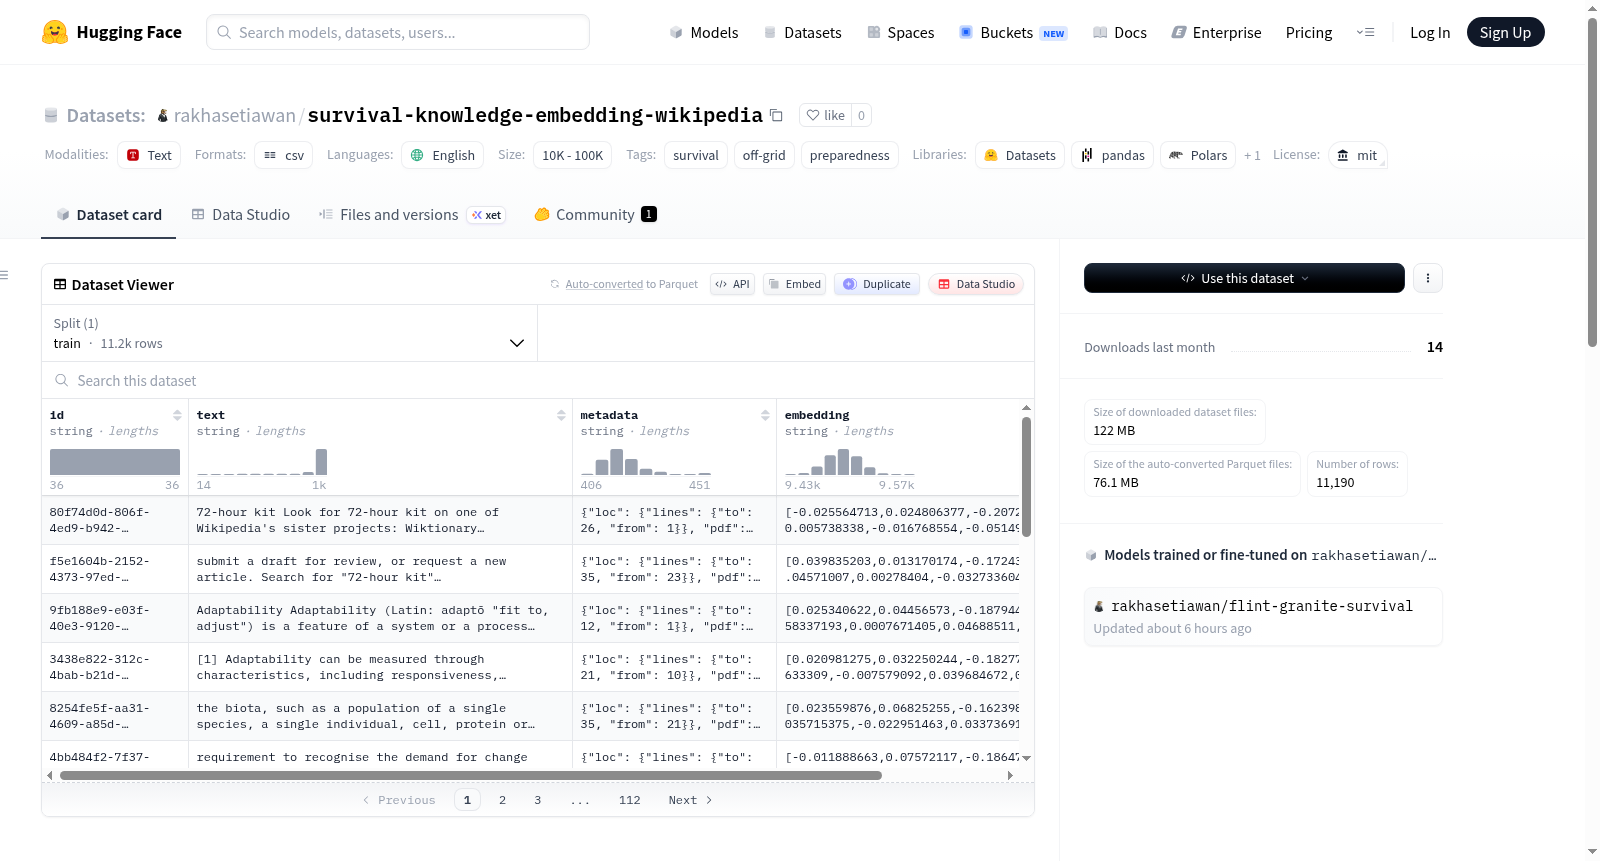The height and width of the screenshot is (861, 1600).
Task: Click the xet badge on Files tab
Action: pos(487,215)
